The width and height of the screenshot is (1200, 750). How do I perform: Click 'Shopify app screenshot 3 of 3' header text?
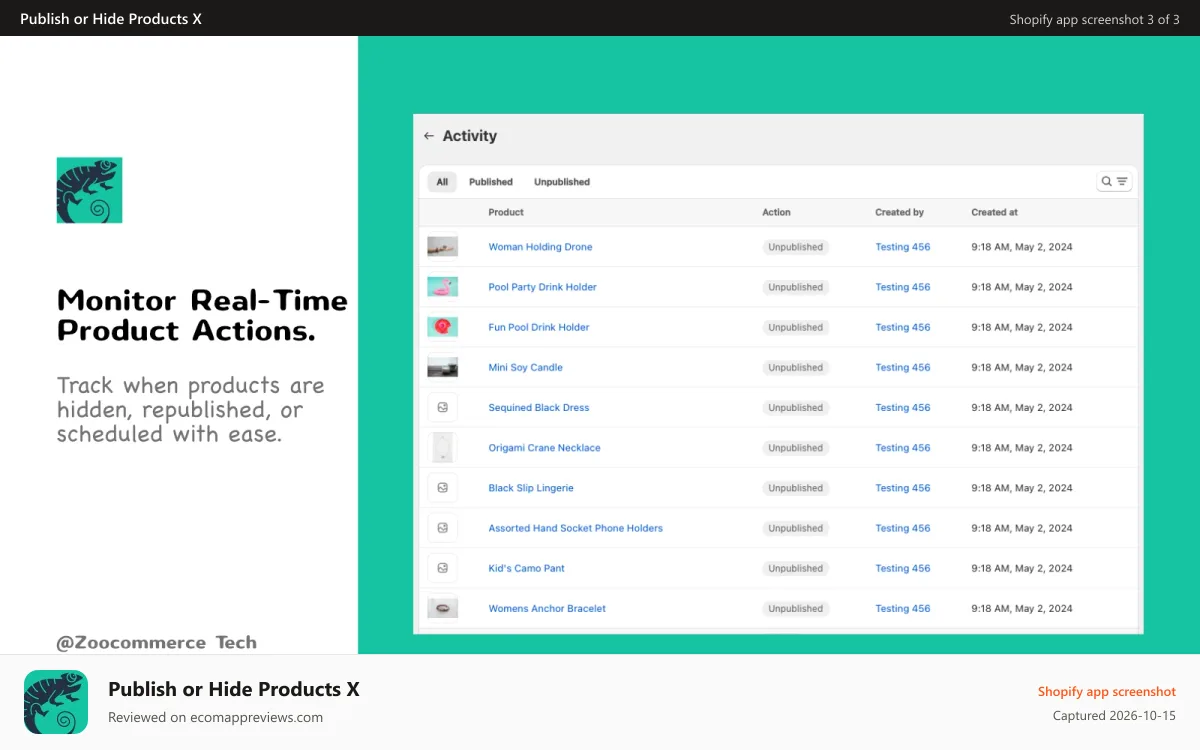(1095, 19)
